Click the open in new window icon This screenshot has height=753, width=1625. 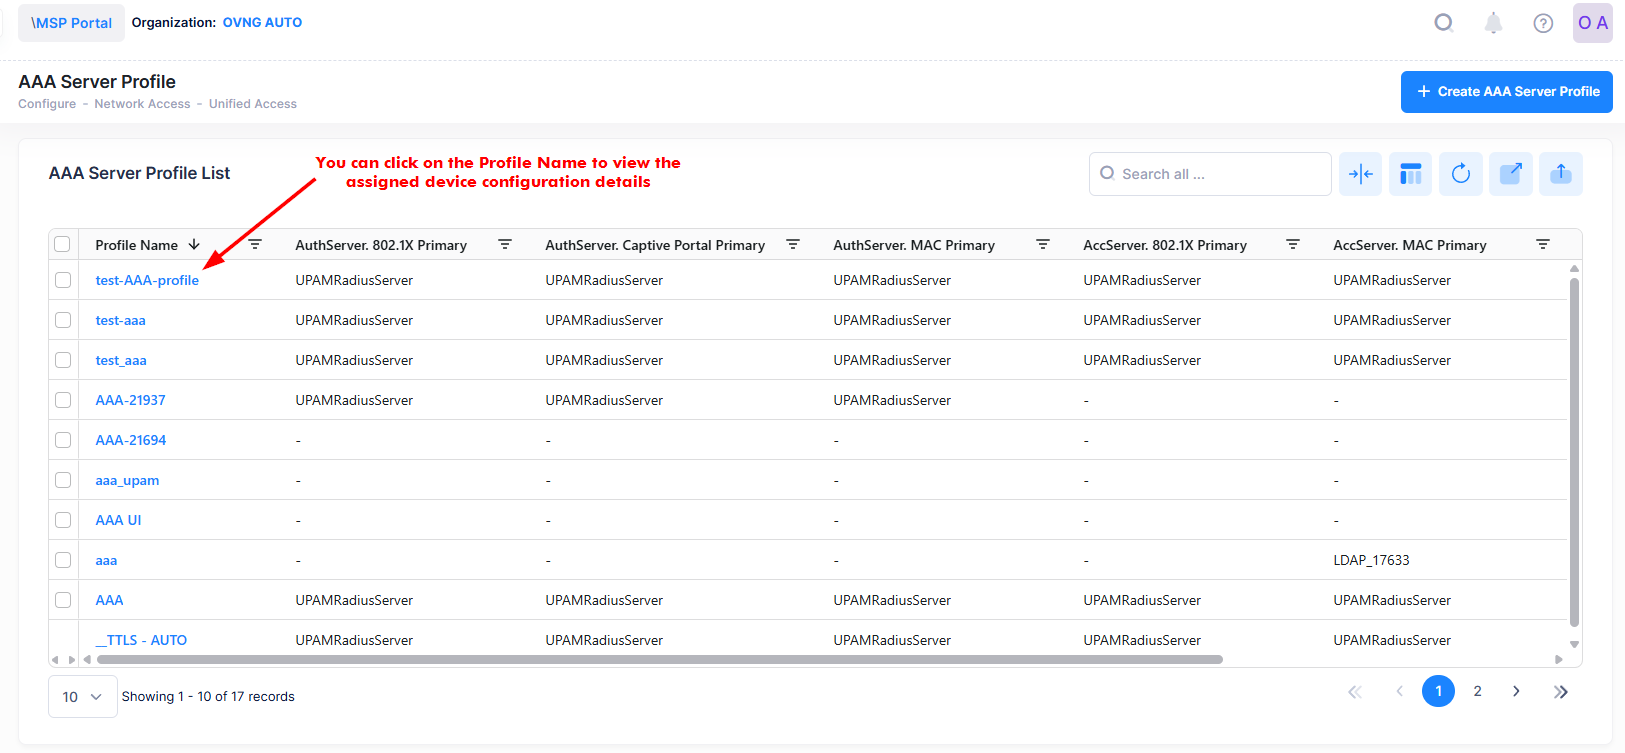click(x=1510, y=174)
